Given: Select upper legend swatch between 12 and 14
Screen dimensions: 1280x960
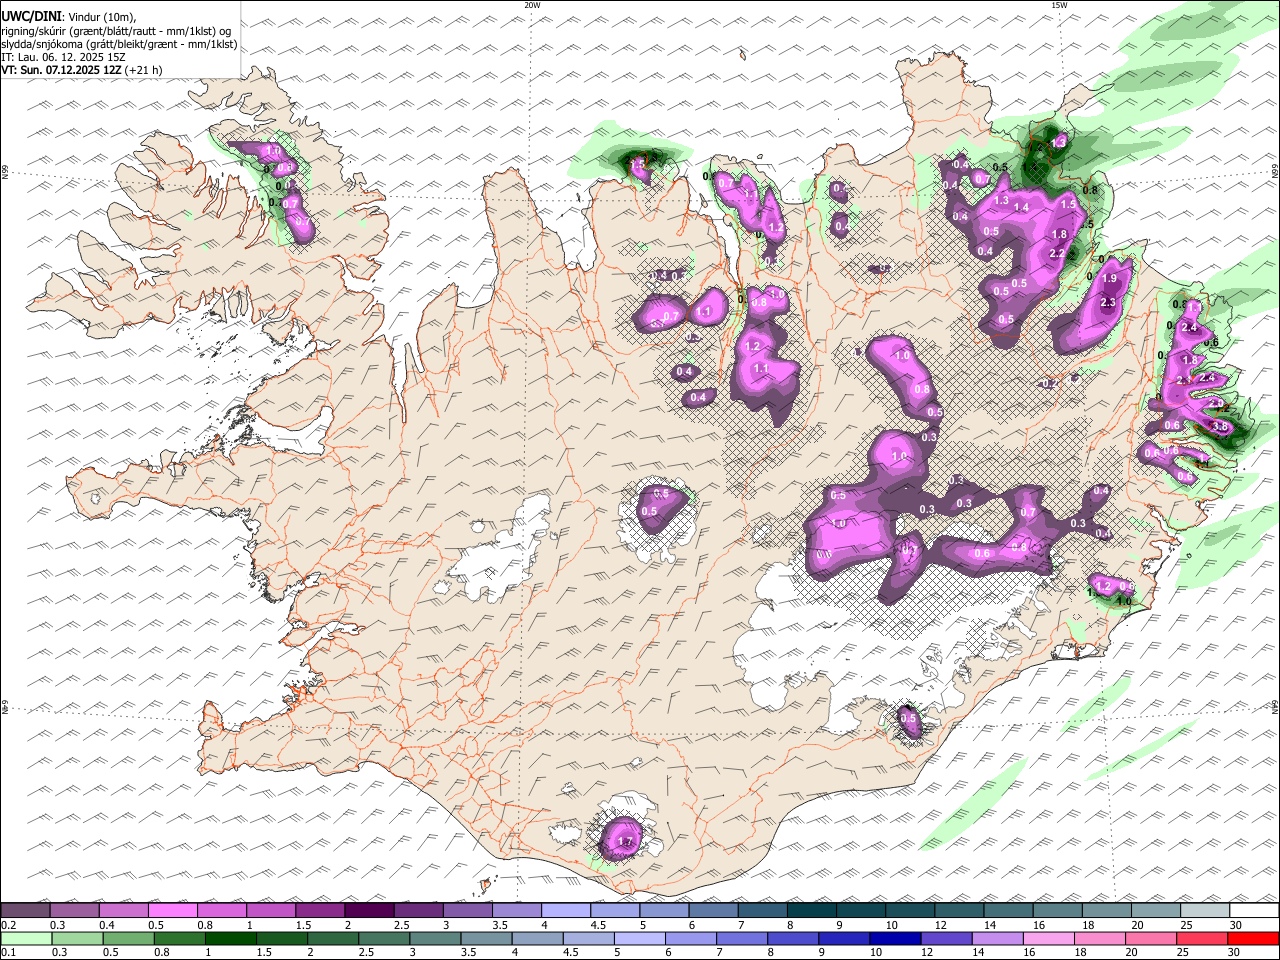Looking at the screenshot, I should coord(957,910).
